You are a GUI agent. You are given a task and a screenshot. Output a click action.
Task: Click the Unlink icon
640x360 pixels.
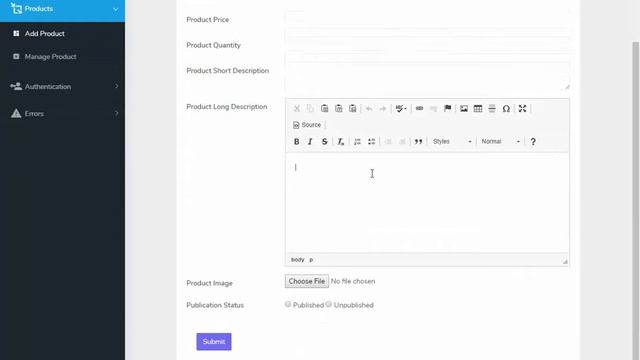coord(433,109)
